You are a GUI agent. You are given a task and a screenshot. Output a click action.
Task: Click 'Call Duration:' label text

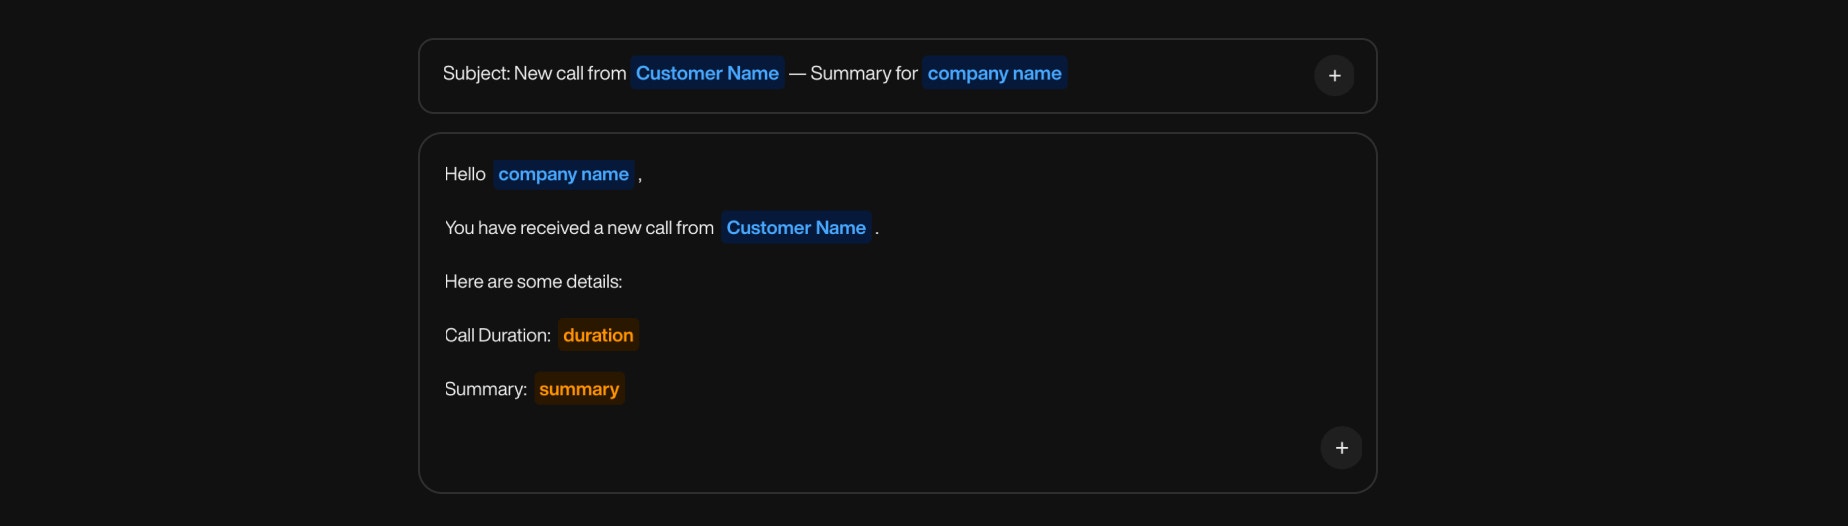point(498,335)
